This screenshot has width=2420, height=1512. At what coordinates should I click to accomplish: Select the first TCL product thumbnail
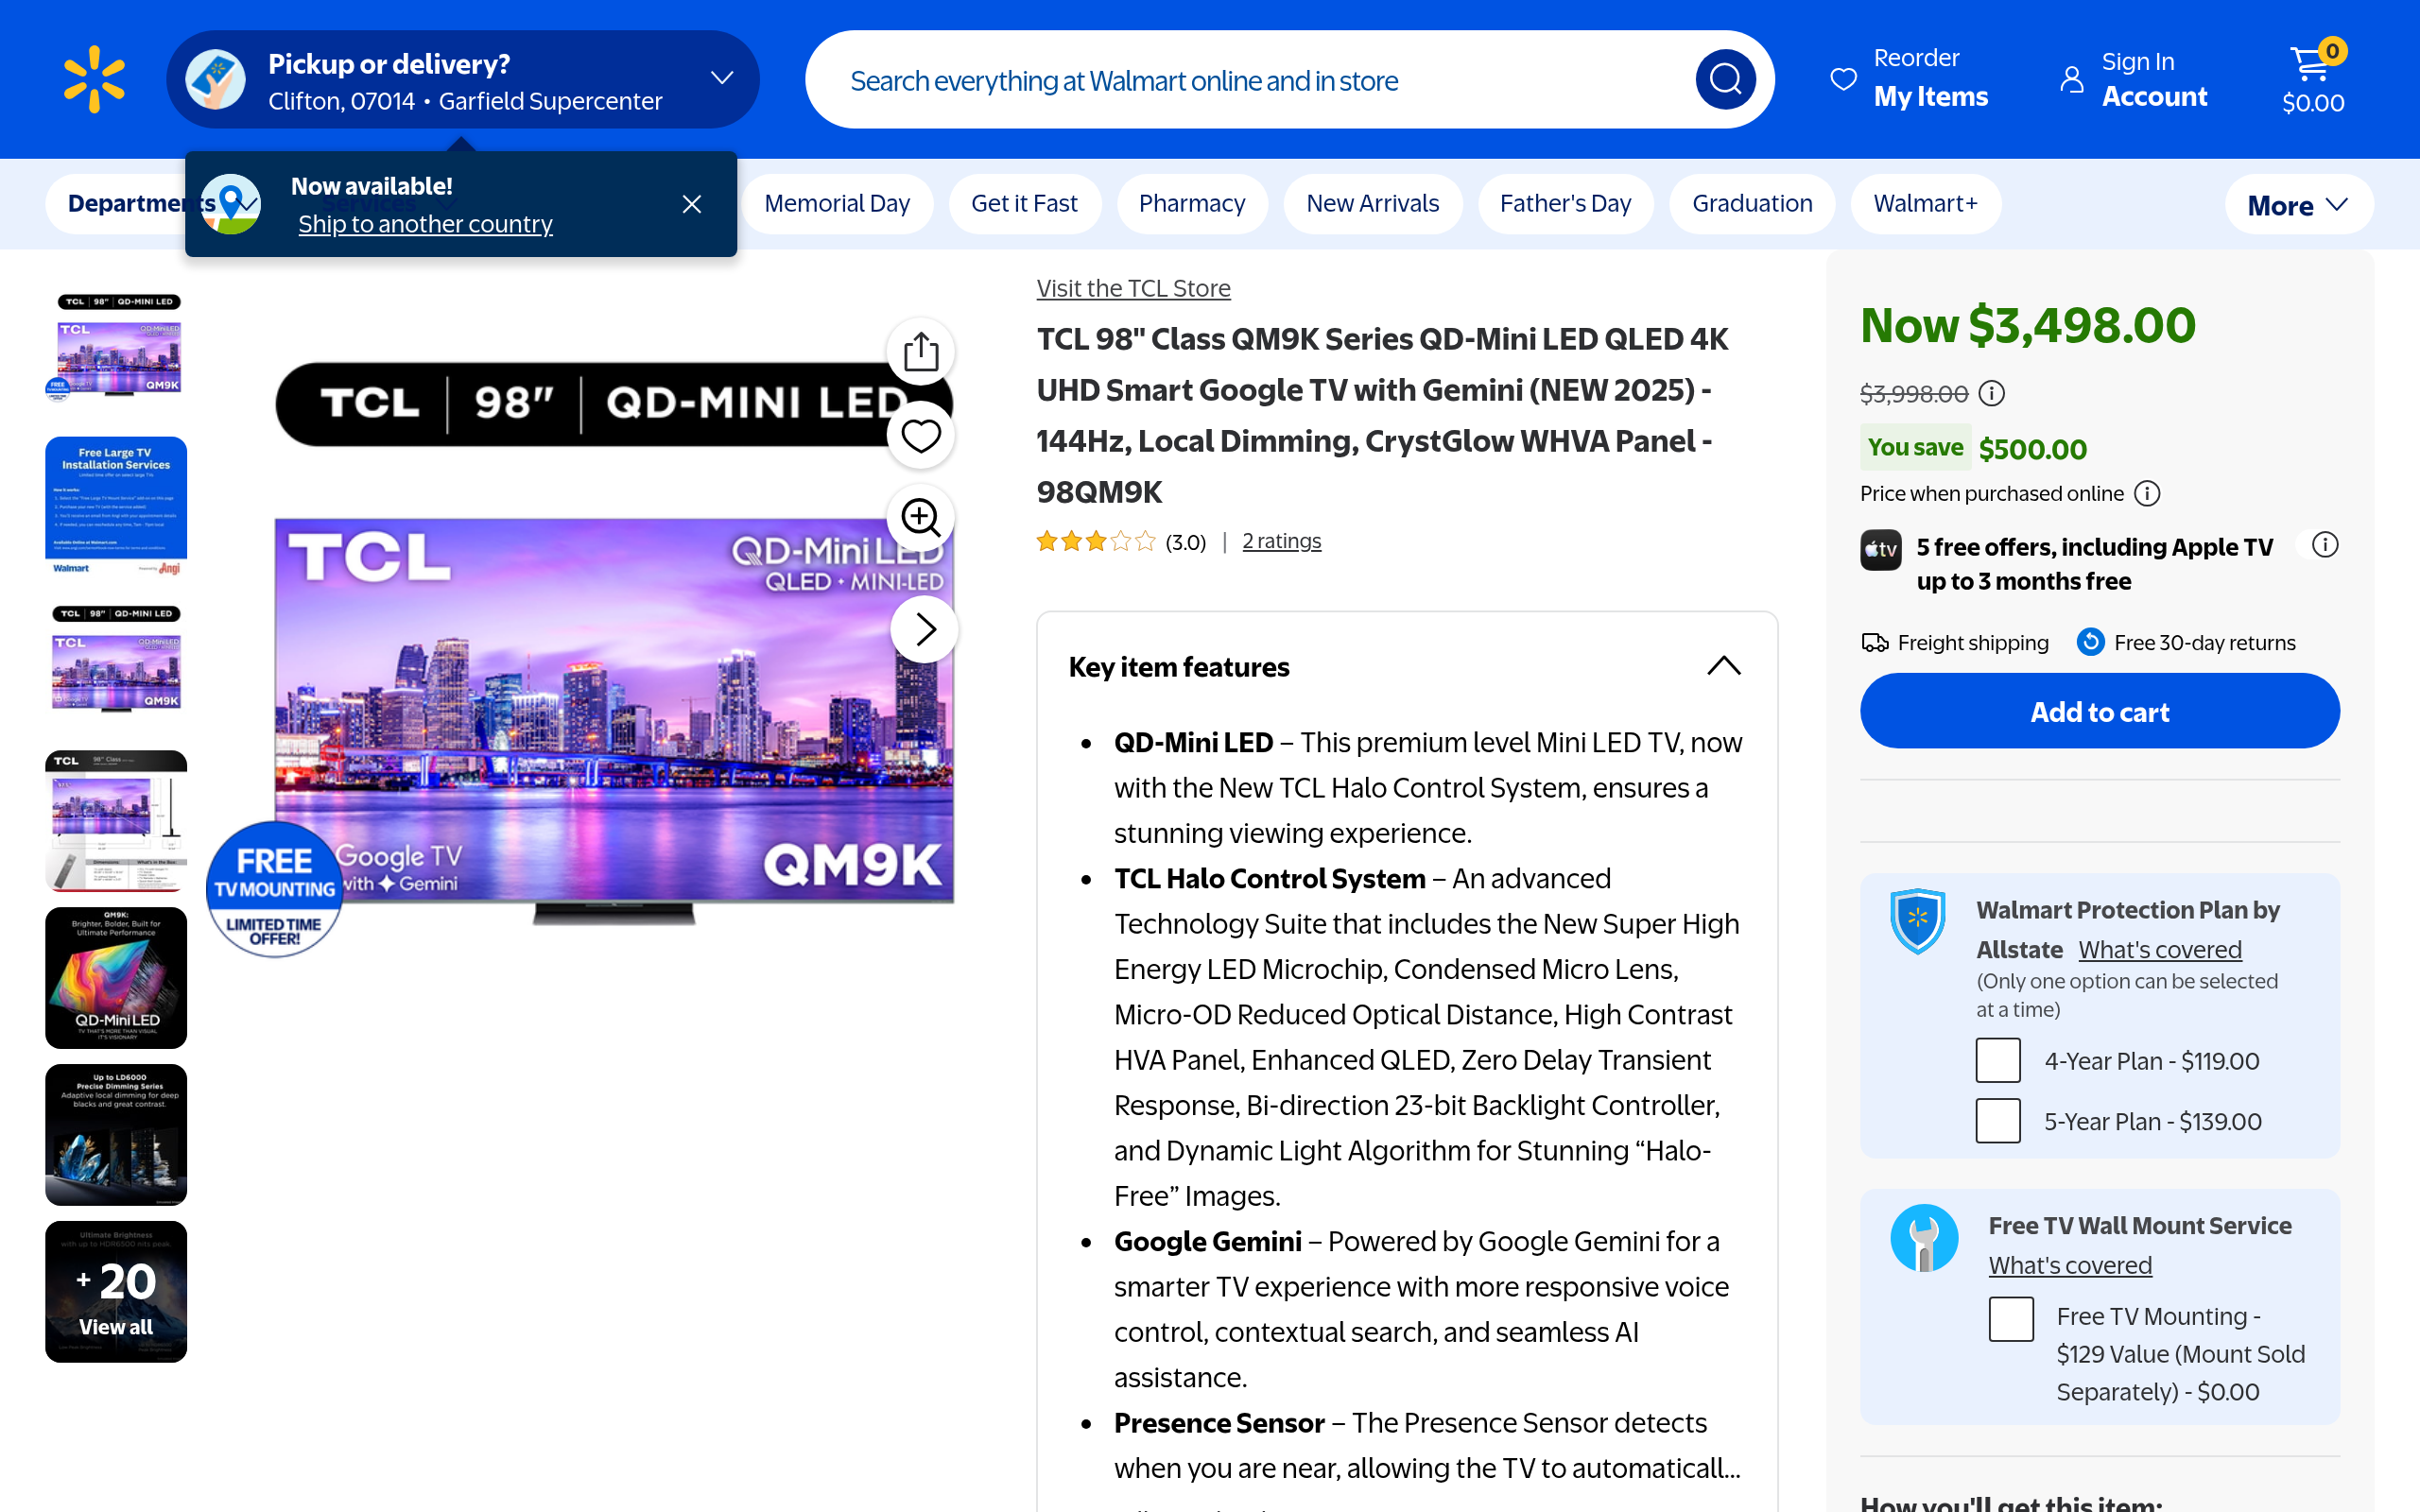click(116, 348)
